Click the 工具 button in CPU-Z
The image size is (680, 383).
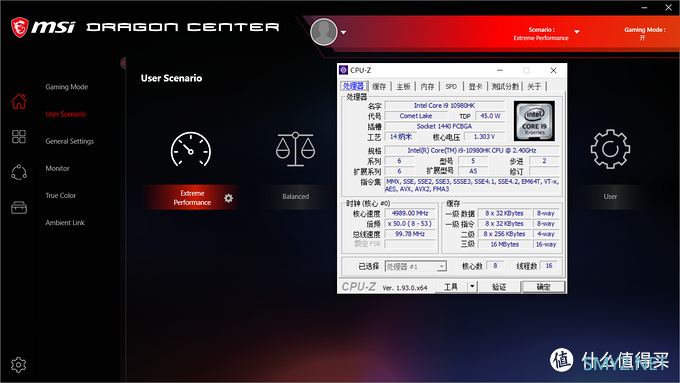click(451, 286)
